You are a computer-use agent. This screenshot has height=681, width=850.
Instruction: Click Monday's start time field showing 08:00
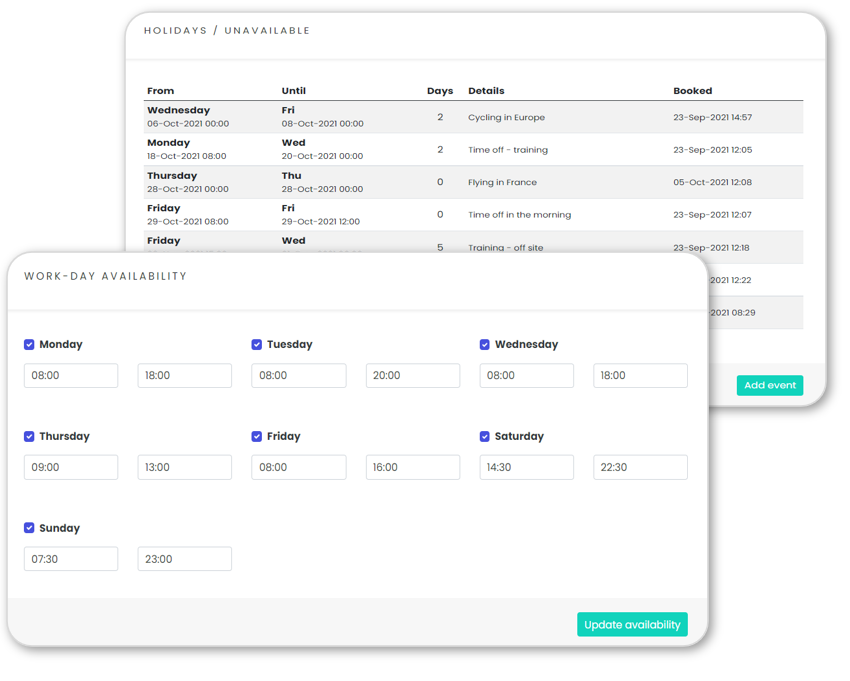70,375
